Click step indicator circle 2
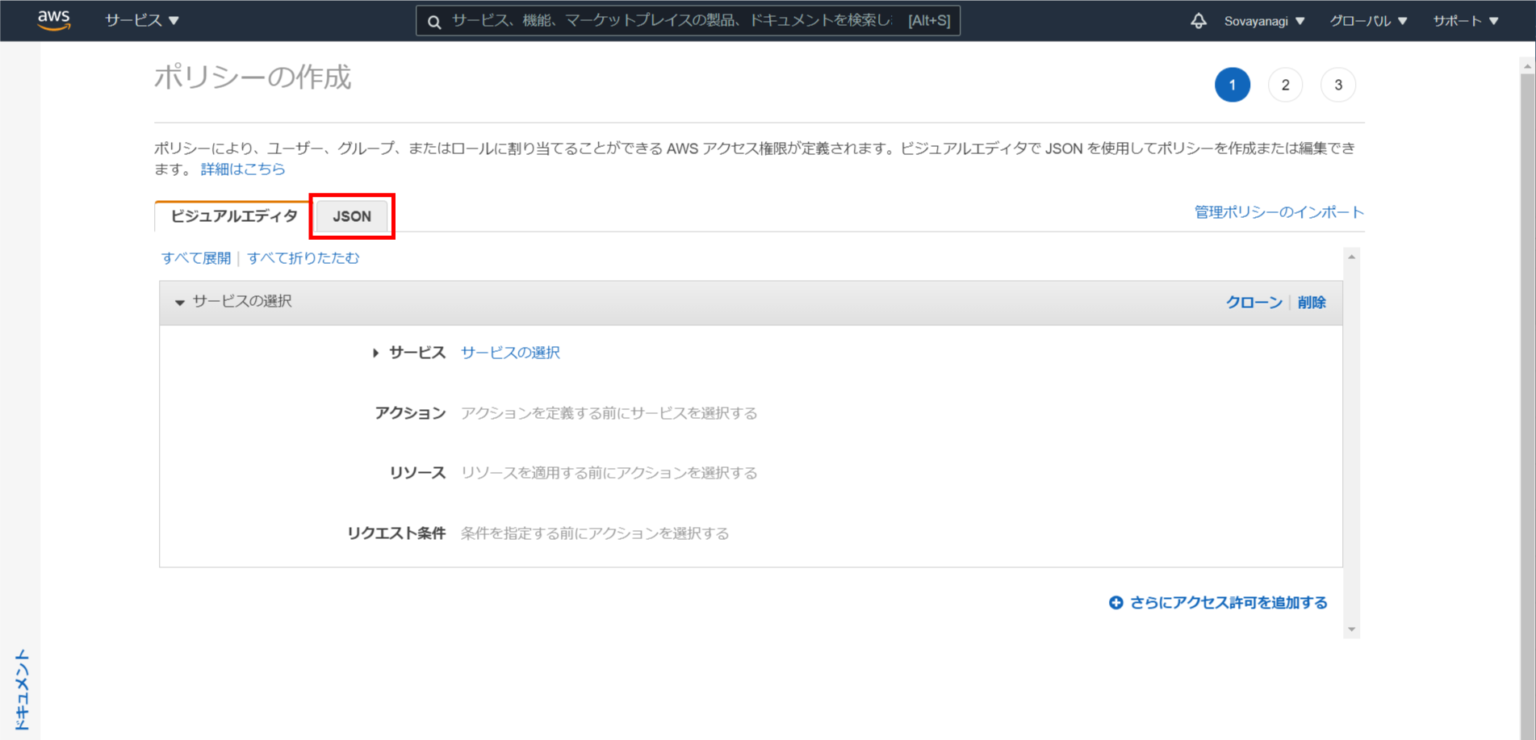Image resolution: width=1536 pixels, height=740 pixels. tap(1285, 85)
